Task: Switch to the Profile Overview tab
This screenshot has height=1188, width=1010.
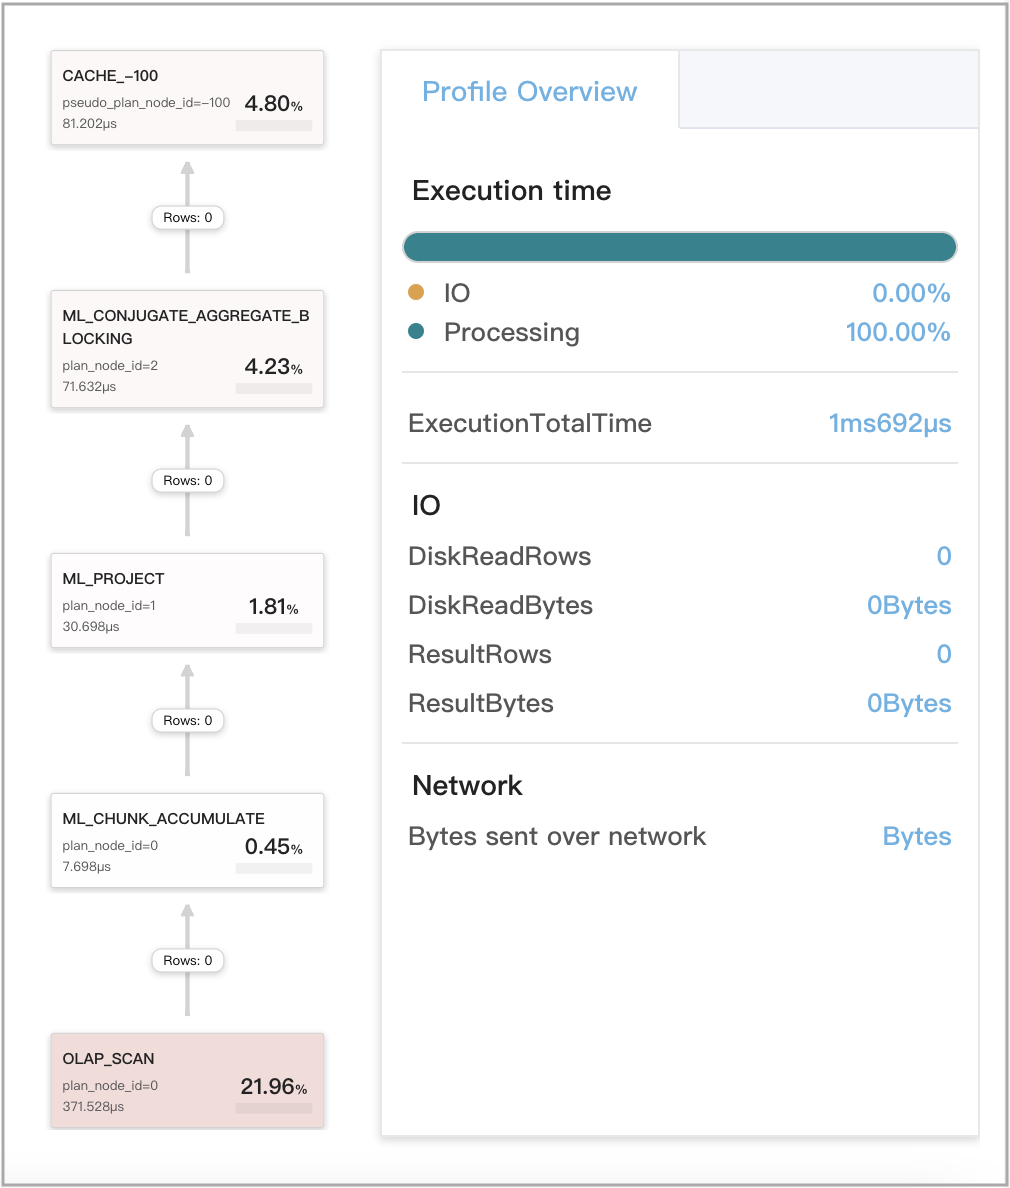Action: pyautogui.click(x=529, y=91)
